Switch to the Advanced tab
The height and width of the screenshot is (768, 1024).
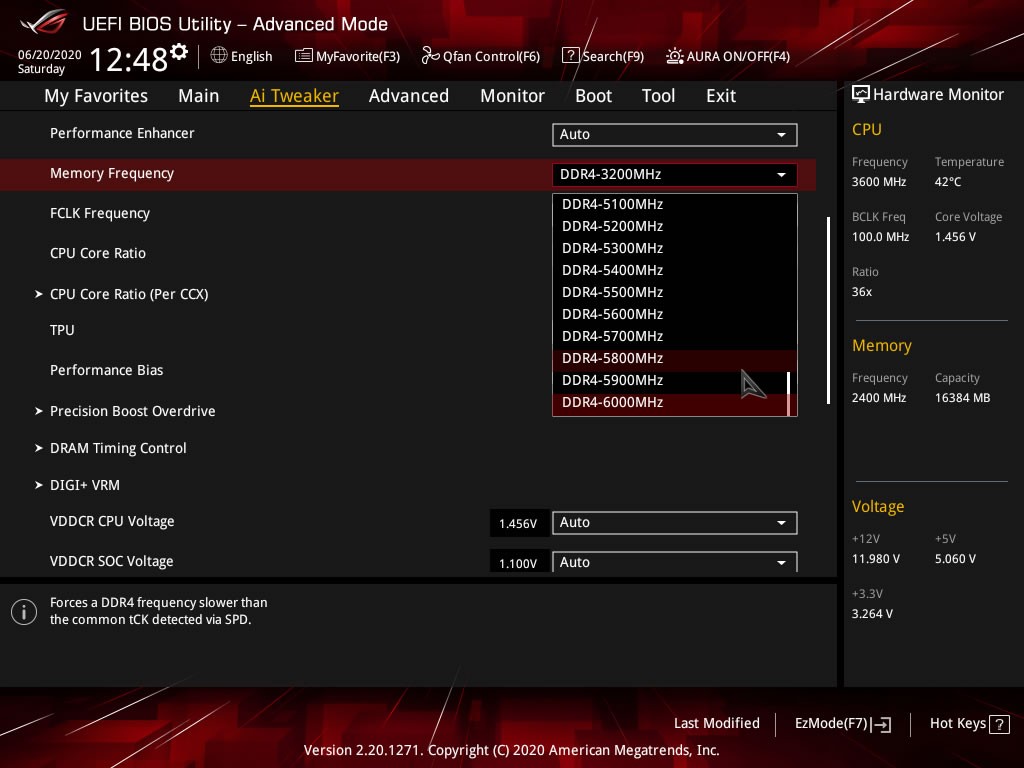(408, 96)
